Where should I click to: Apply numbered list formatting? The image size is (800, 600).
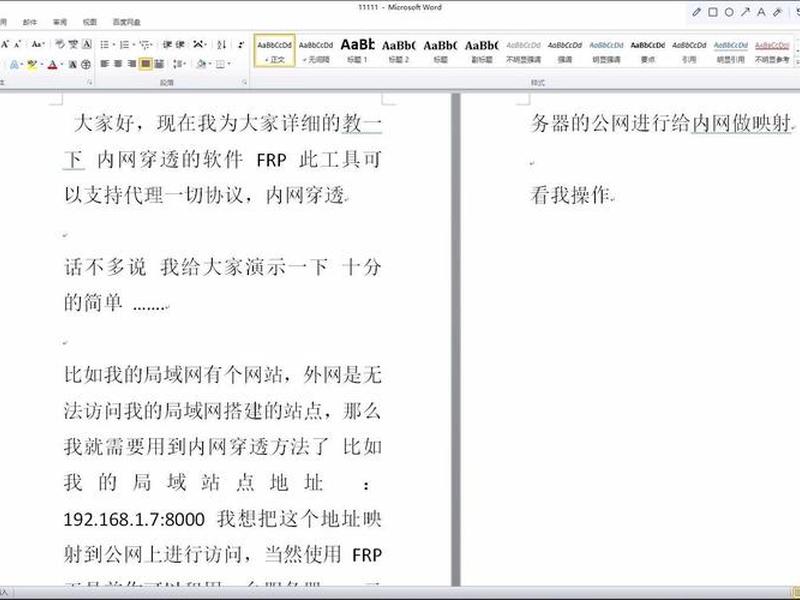click(x=124, y=45)
